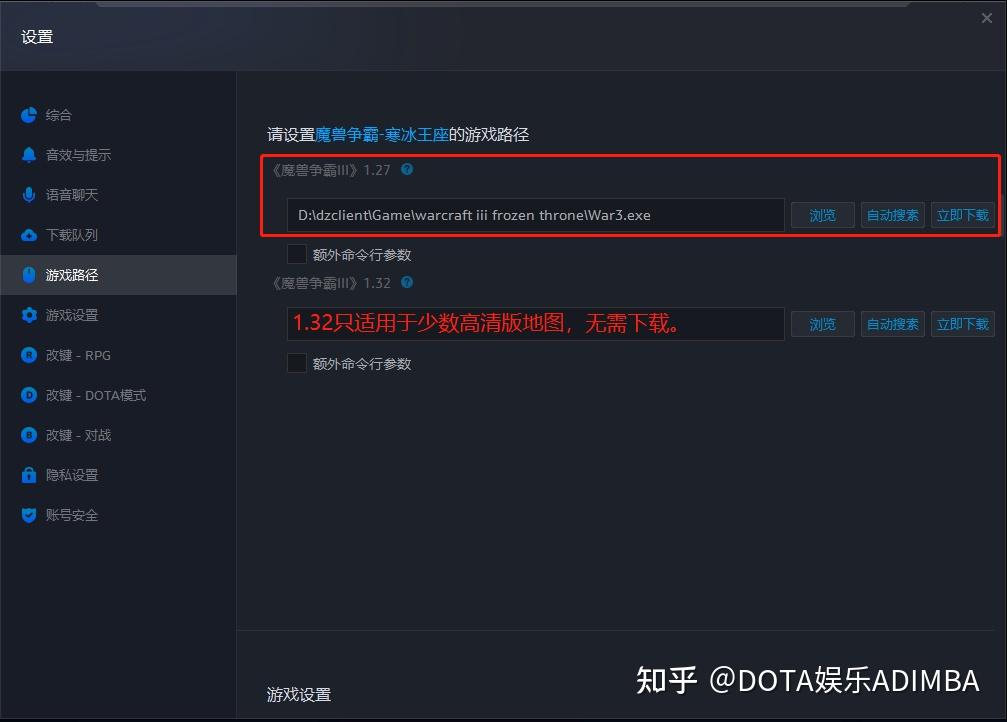Click the 隐私设置 lock icon
The width and height of the screenshot is (1007, 722).
click(29, 475)
